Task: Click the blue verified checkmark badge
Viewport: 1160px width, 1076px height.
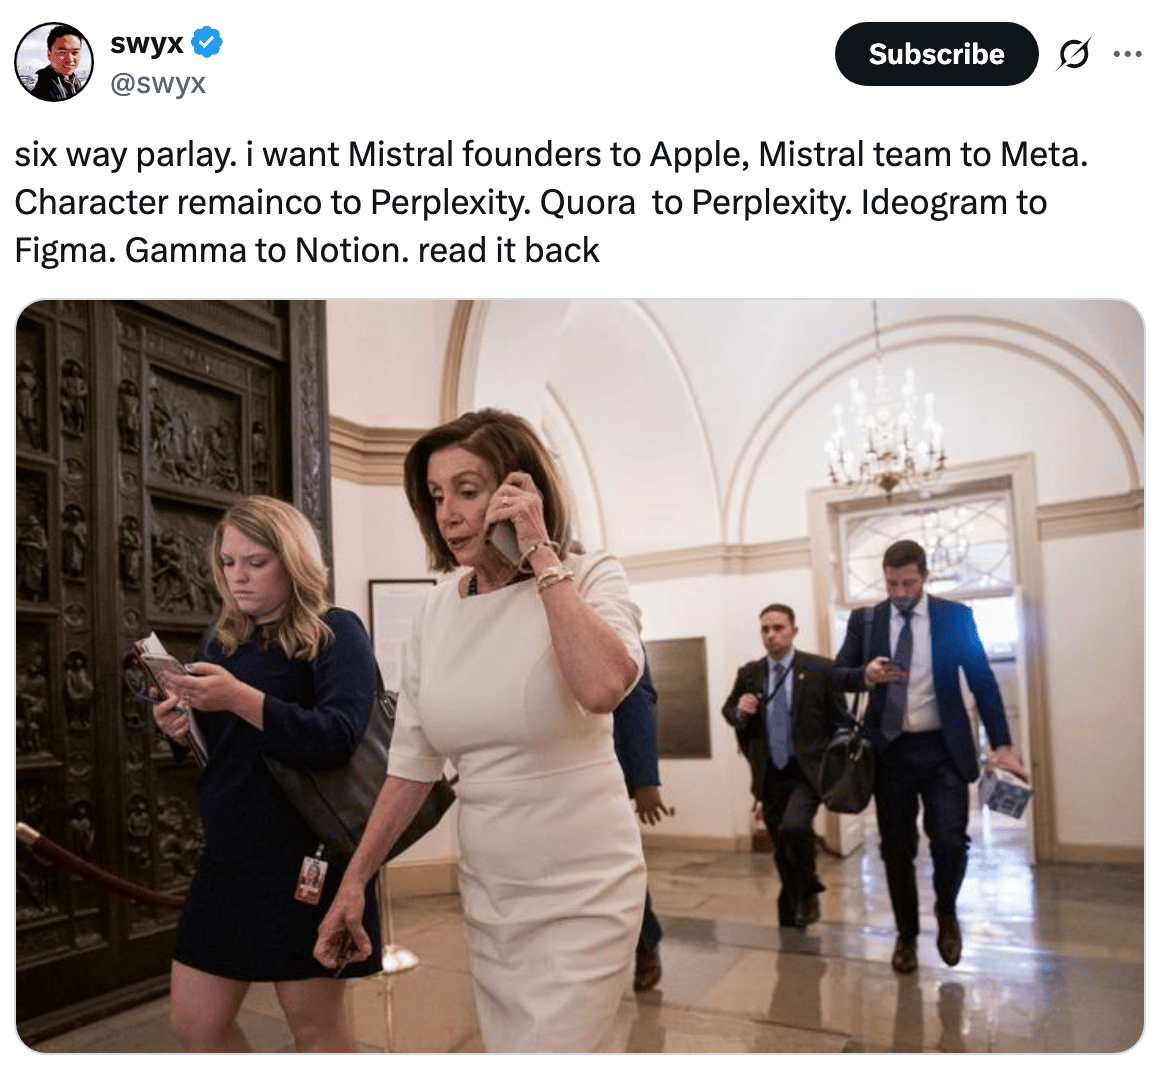Action: click(x=207, y=42)
